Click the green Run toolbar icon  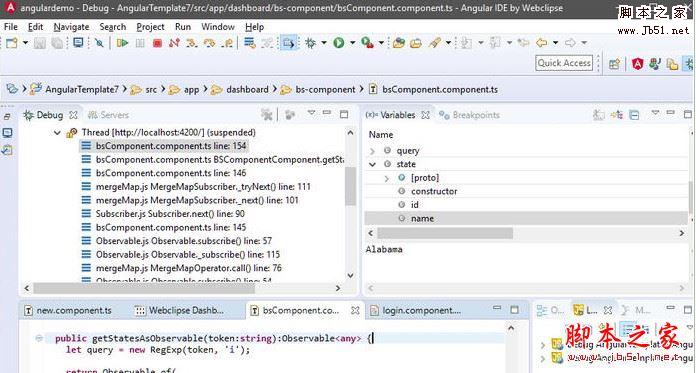coord(339,43)
